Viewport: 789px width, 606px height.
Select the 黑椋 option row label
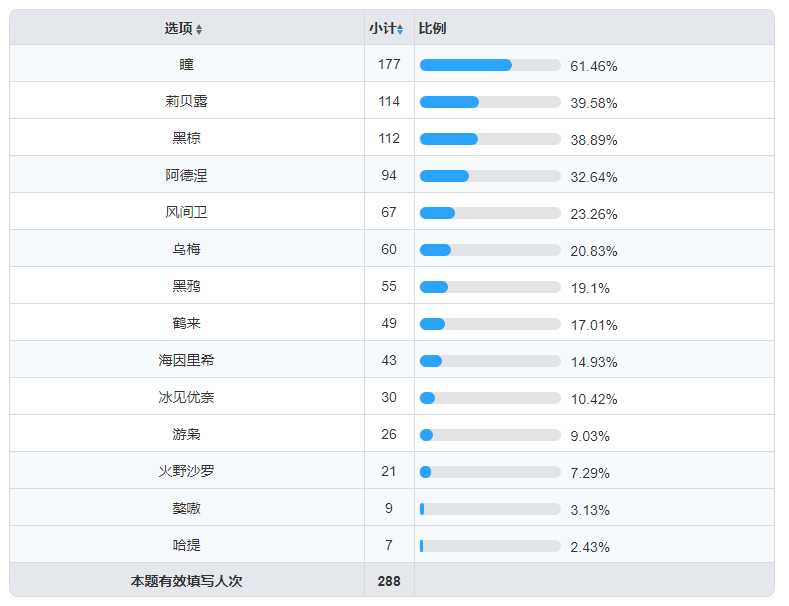(186, 138)
